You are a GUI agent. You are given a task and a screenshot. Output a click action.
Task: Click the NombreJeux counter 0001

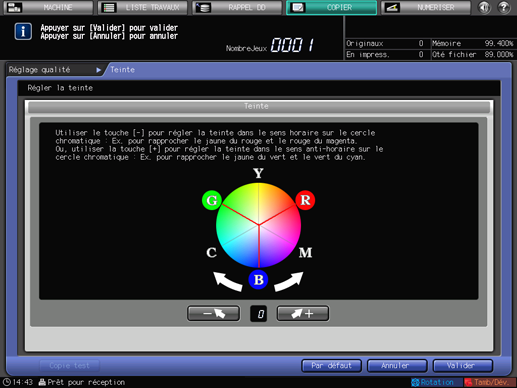(292, 45)
